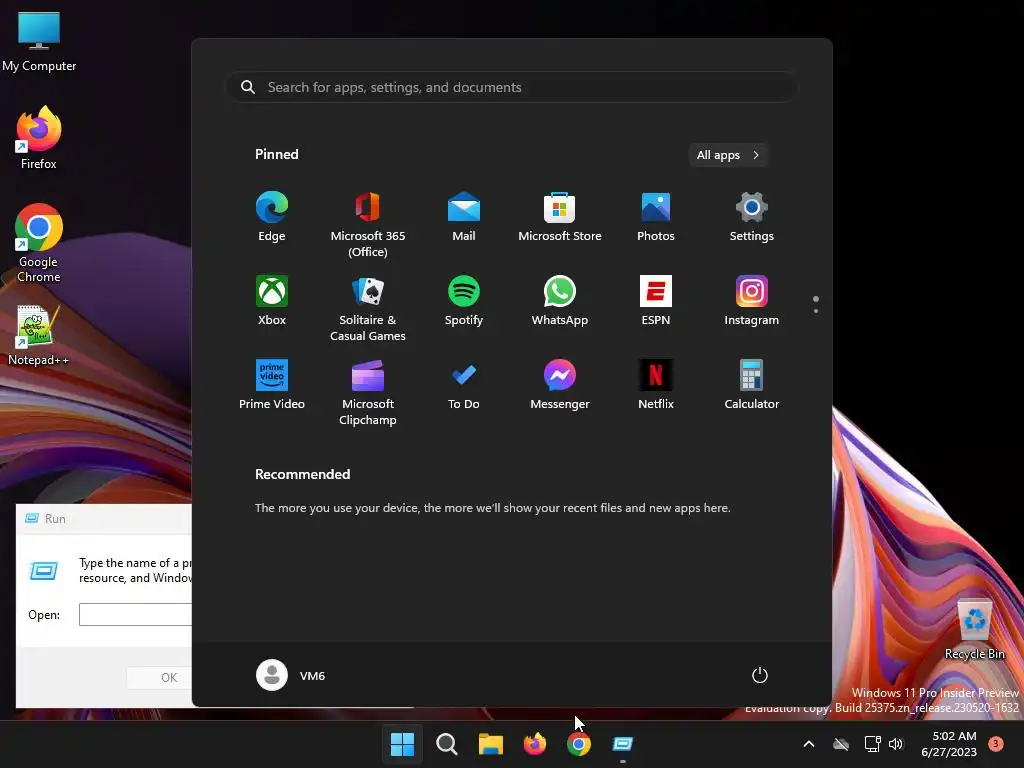The height and width of the screenshot is (768, 1024).
Task: Open Microsoft Store
Action: coord(560,217)
